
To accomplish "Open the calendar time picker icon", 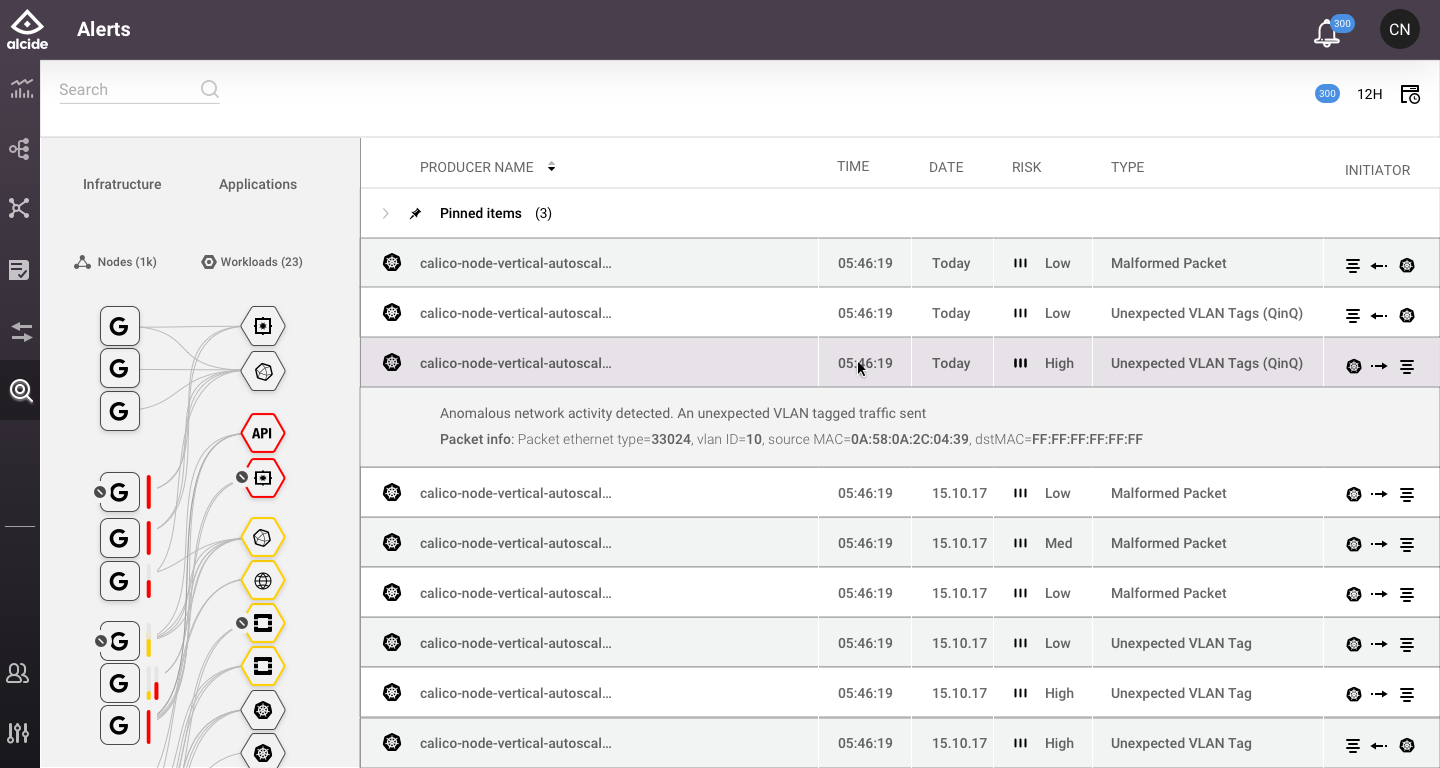I will pyautogui.click(x=1410, y=94).
